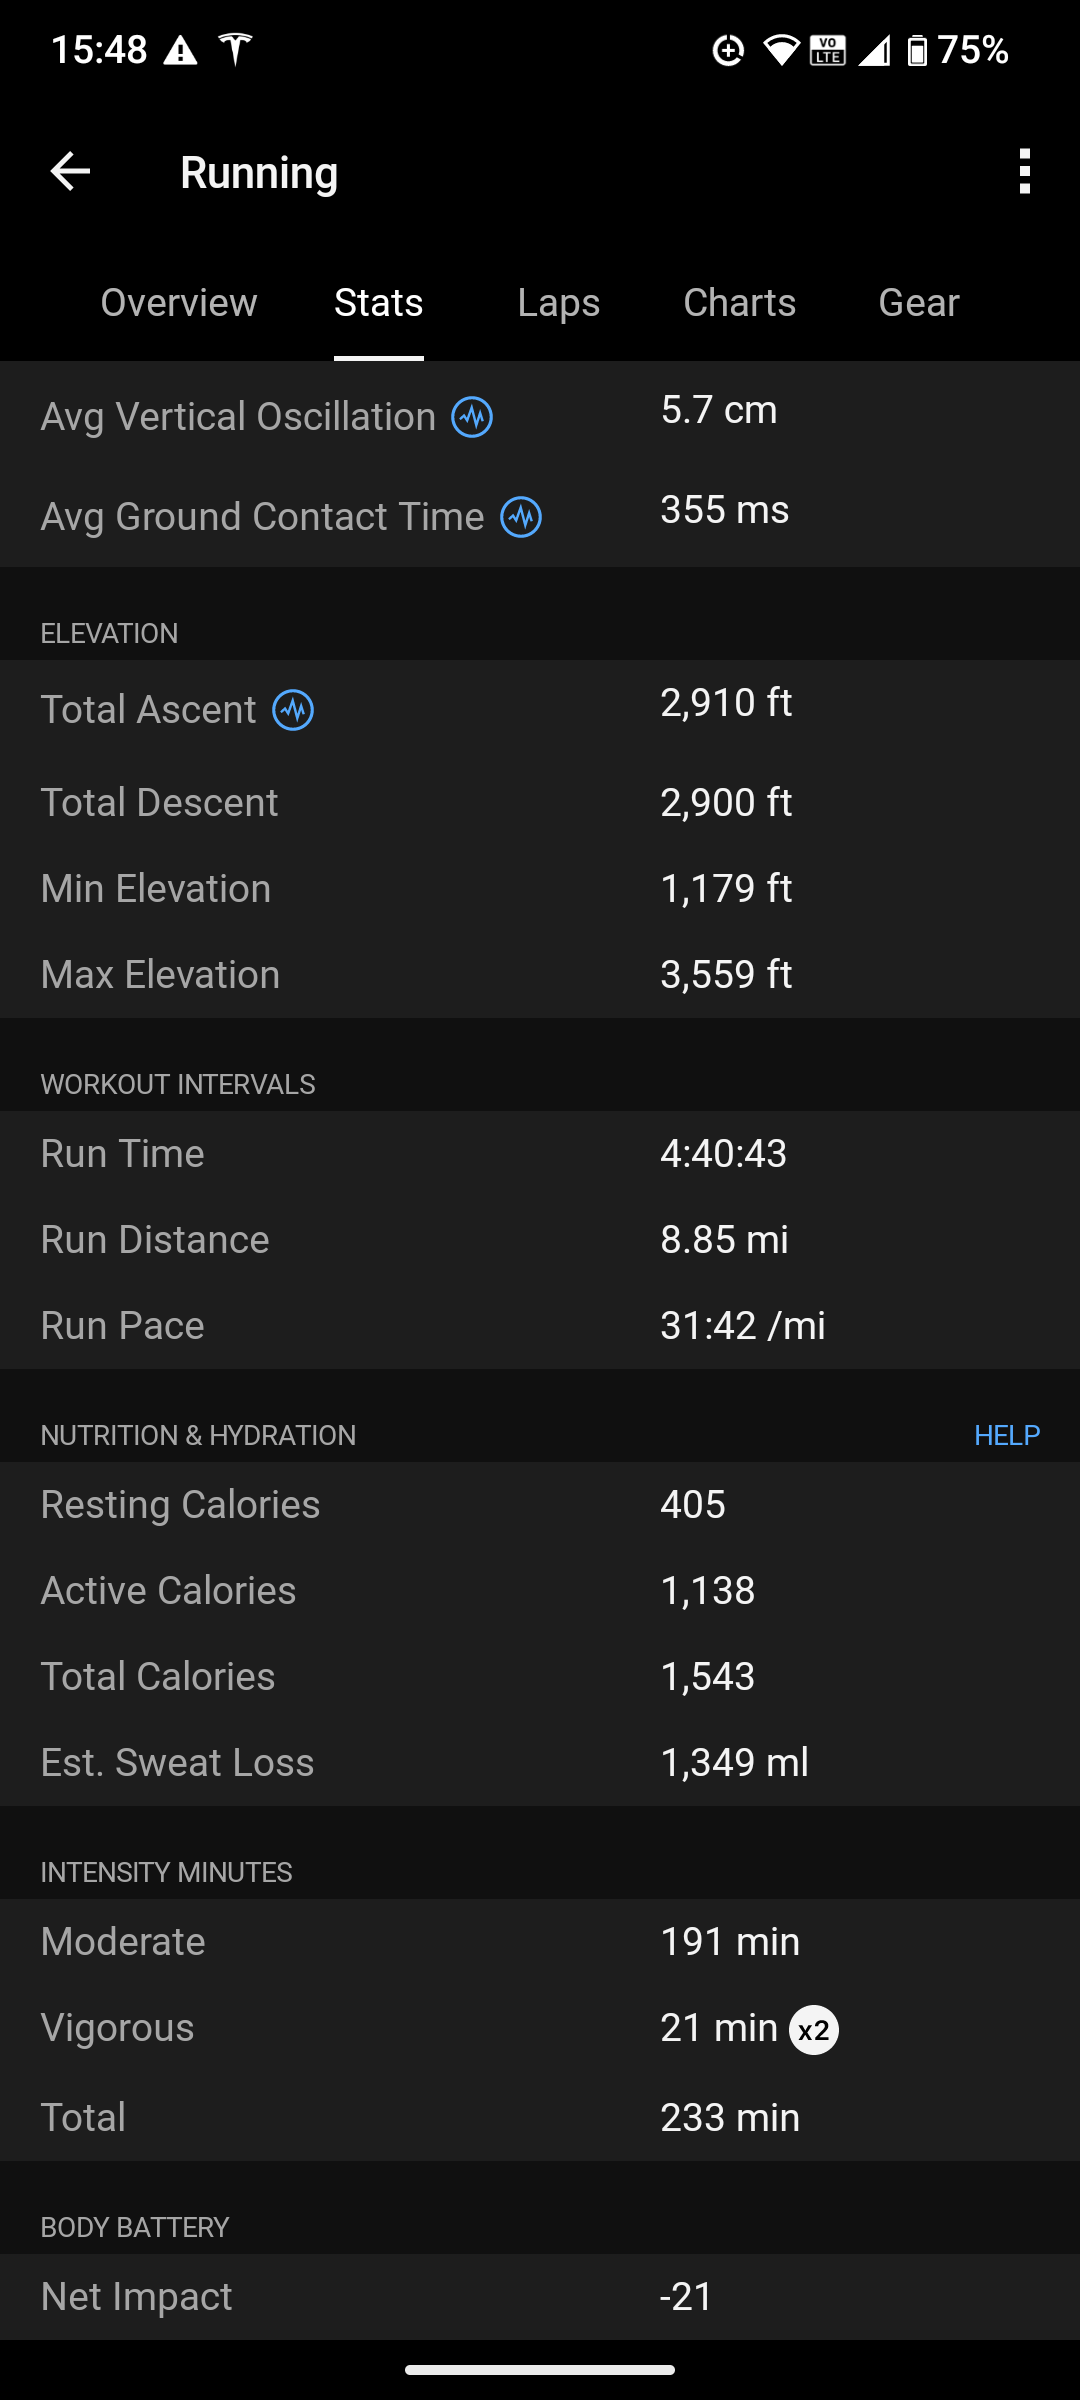This screenshot has width=1080, height=2400.
Task: Open the Gear tab
Action: [x=918, y=302]
